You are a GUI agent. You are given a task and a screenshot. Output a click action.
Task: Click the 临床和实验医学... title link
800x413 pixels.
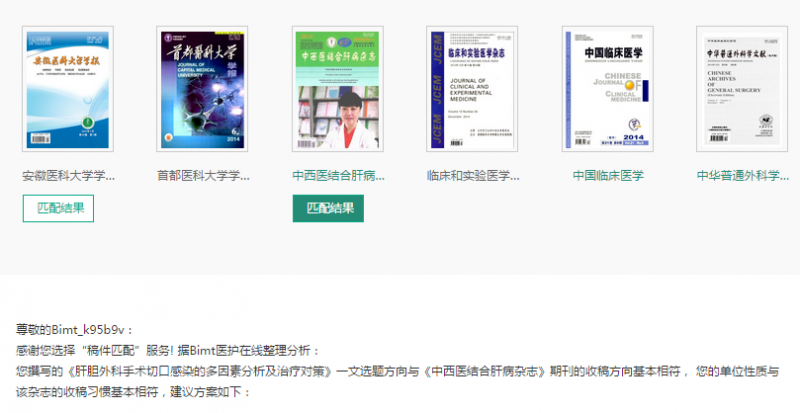point(473,176)
